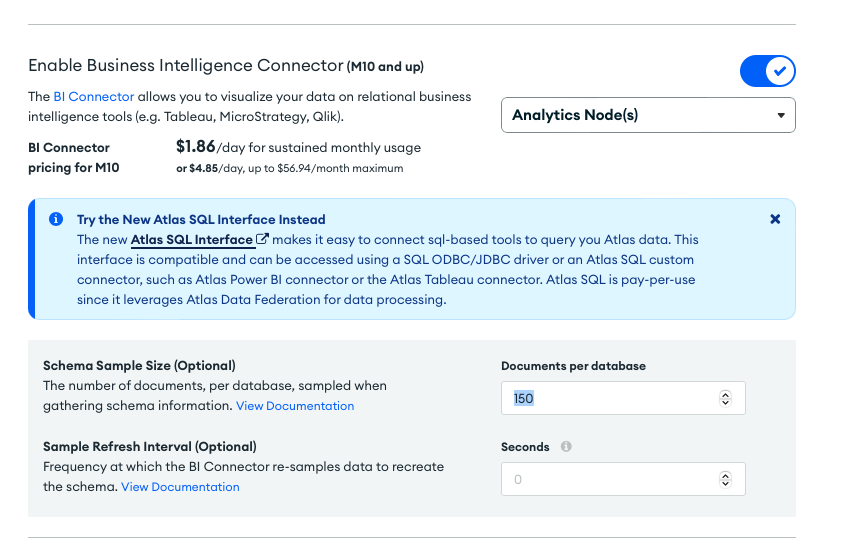Open View Documentation for Schema Sample Size
The height and width of the screenshot is (548, 855).
point(294,406)
